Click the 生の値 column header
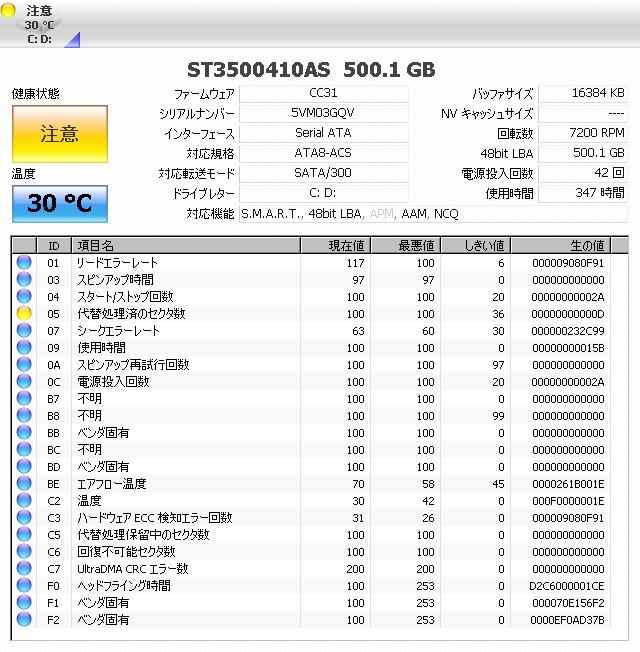The image size is (640, 652). [x=561, y=246]
